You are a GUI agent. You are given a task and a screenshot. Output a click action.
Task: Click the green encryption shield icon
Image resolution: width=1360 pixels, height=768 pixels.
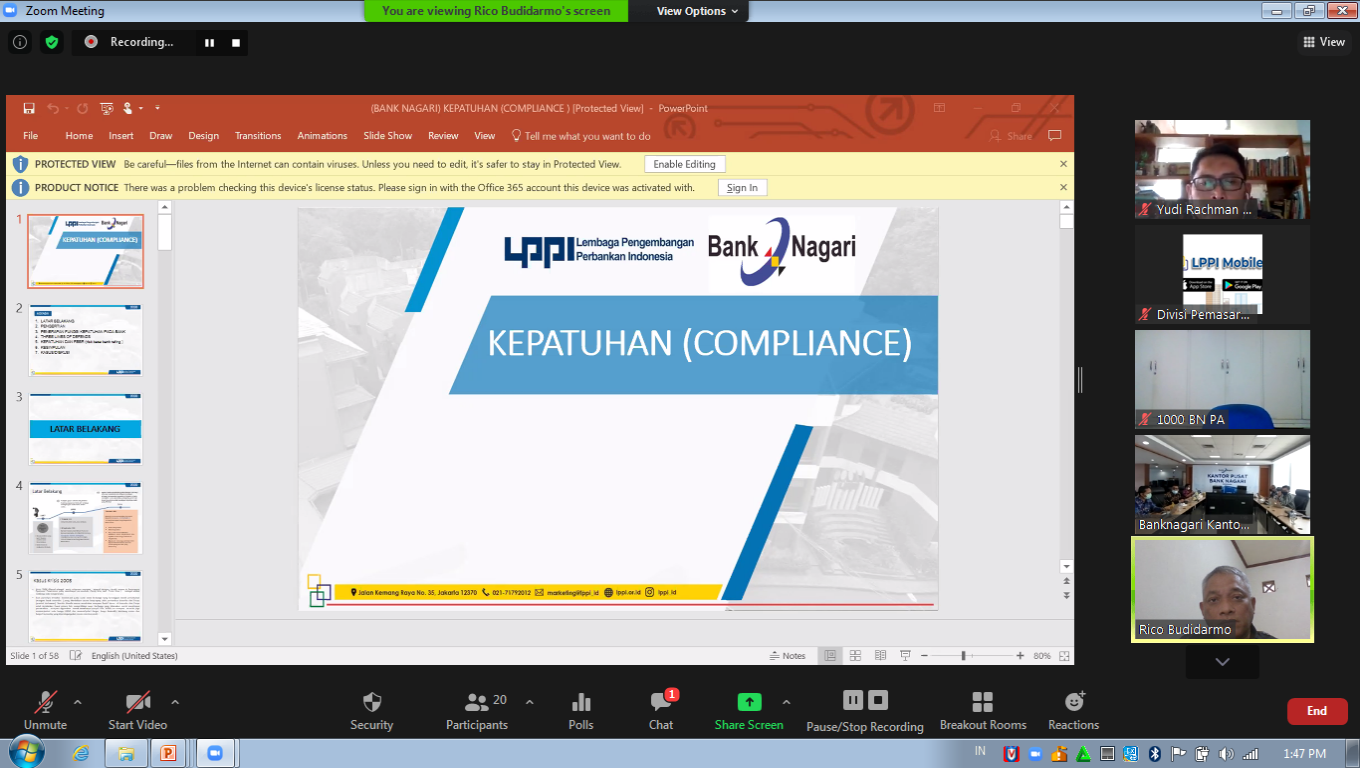pos(52,42)
